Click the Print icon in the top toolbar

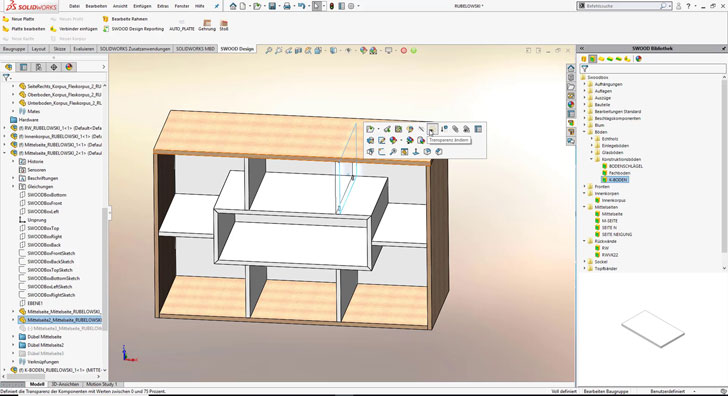pyautogui.click(x=287, y=6)
